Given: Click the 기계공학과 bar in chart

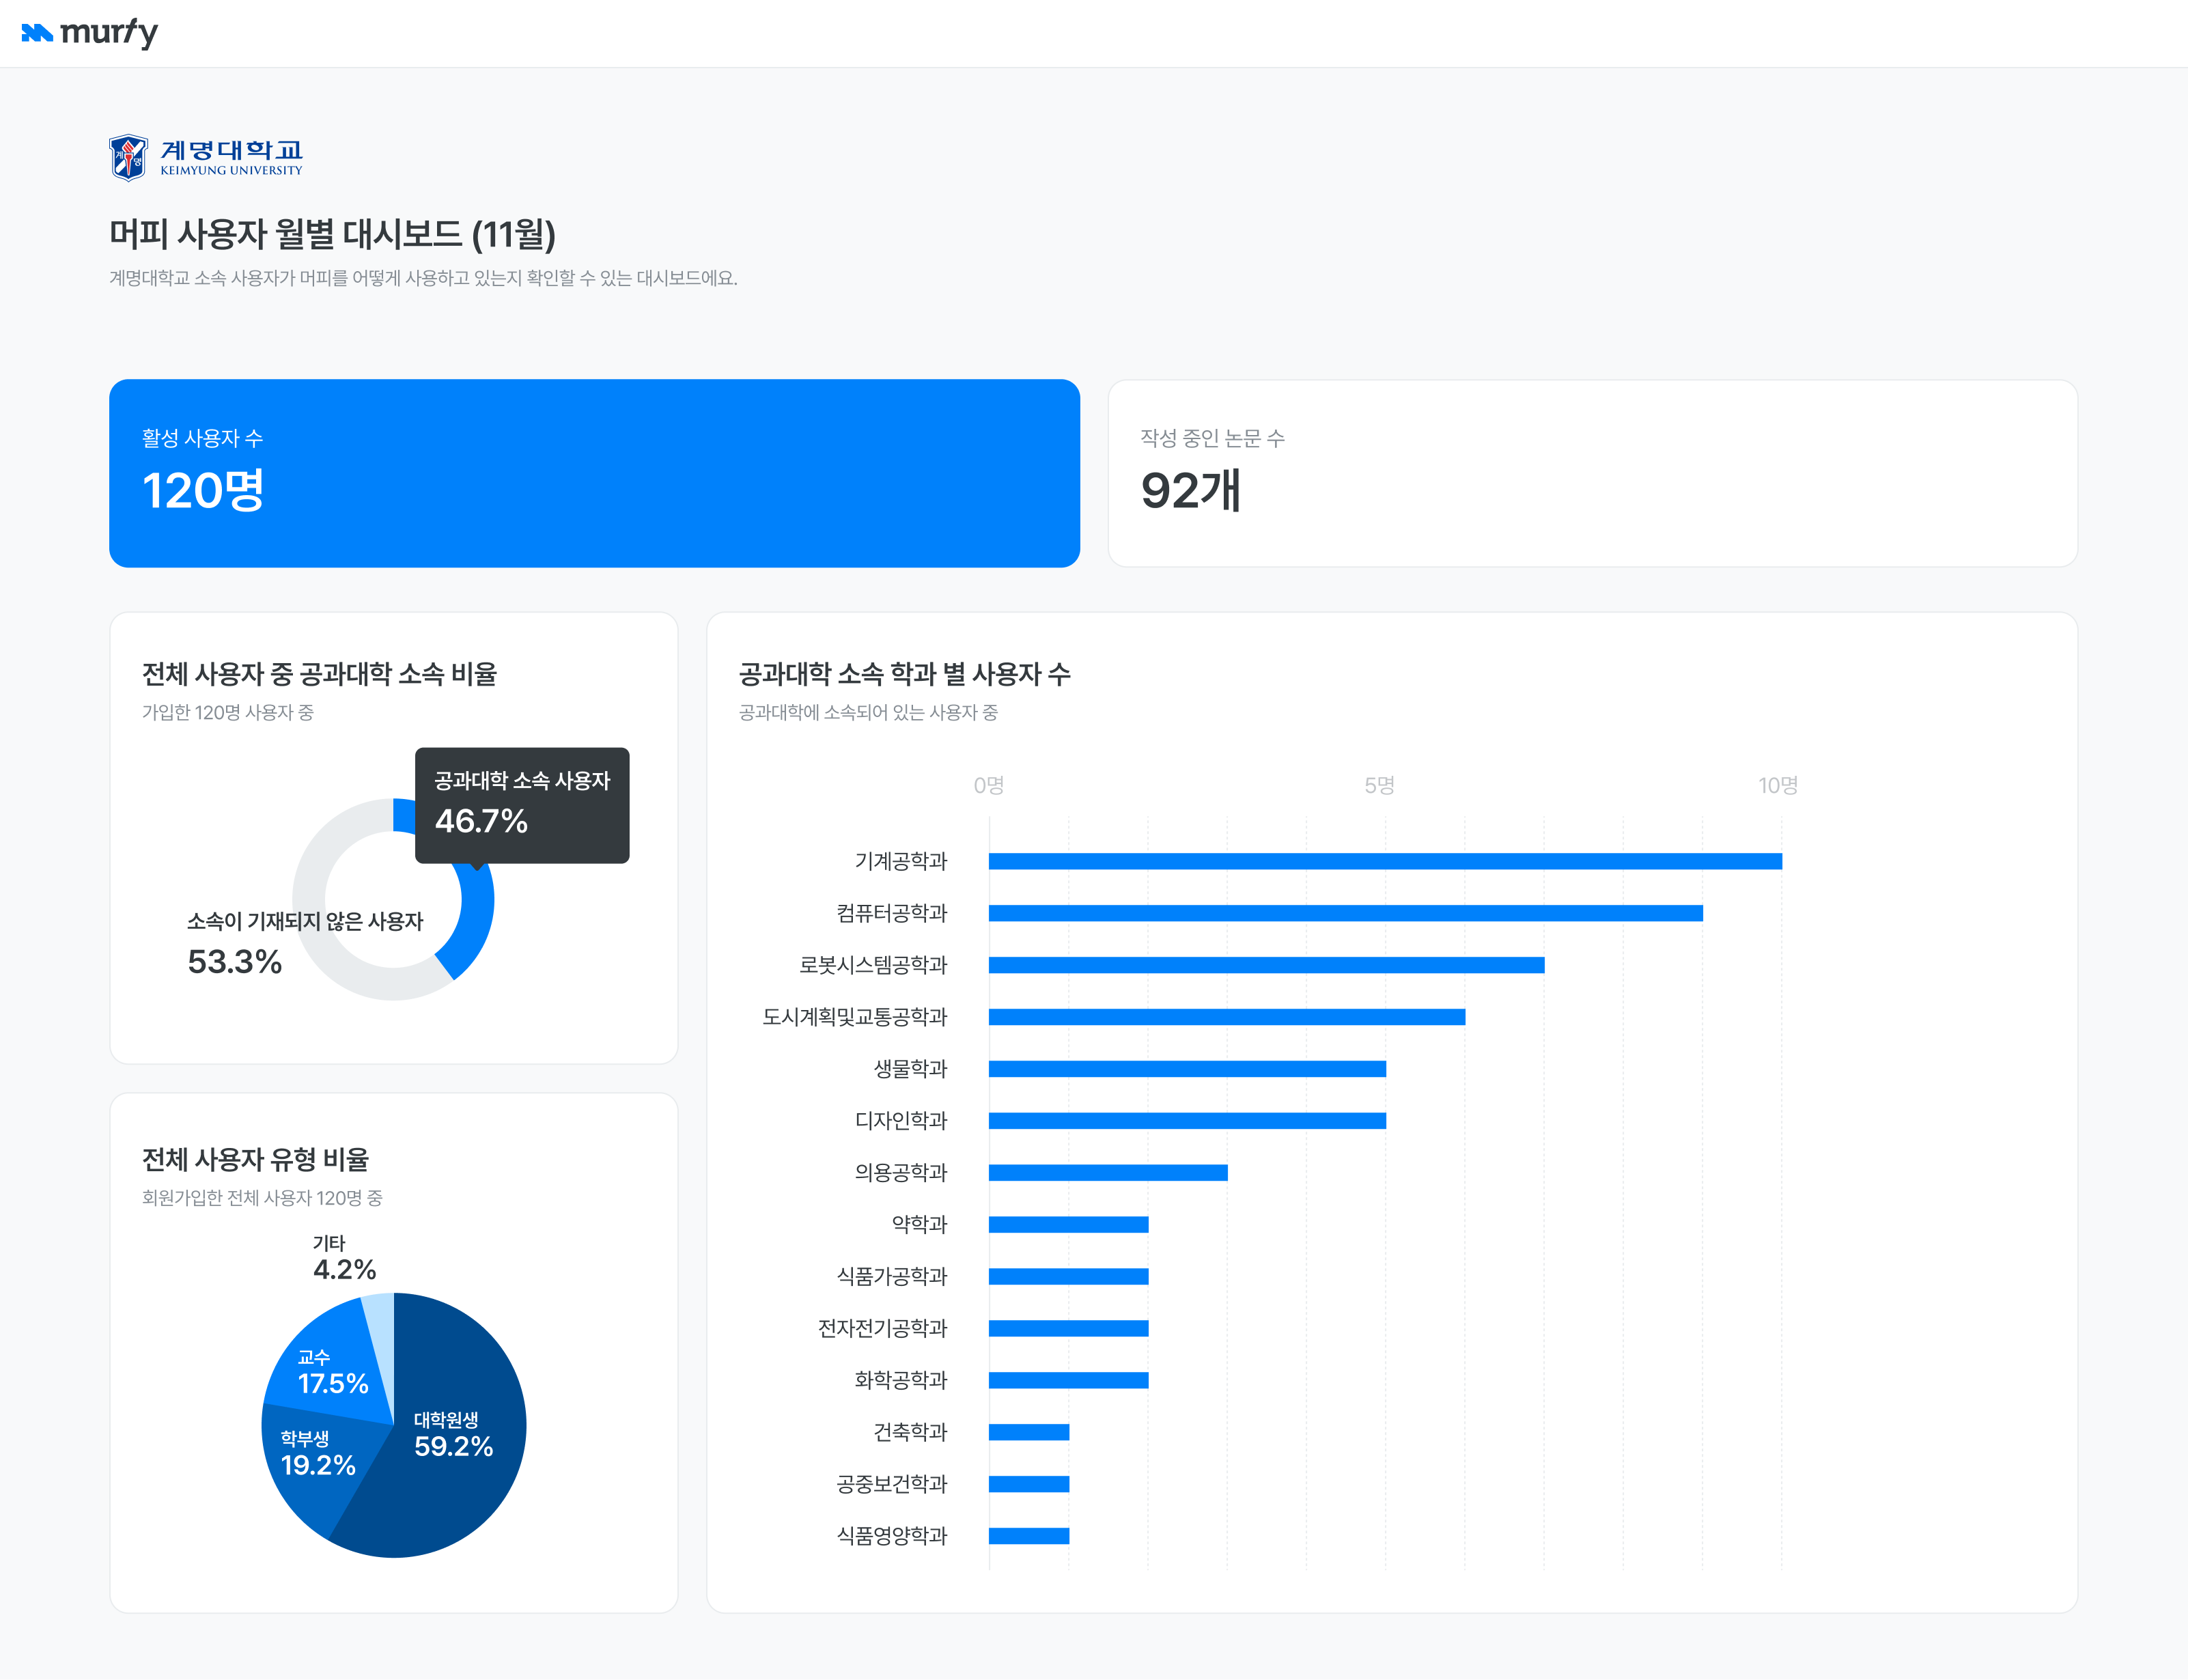Looking at the screenshot, I should 1385,861.
